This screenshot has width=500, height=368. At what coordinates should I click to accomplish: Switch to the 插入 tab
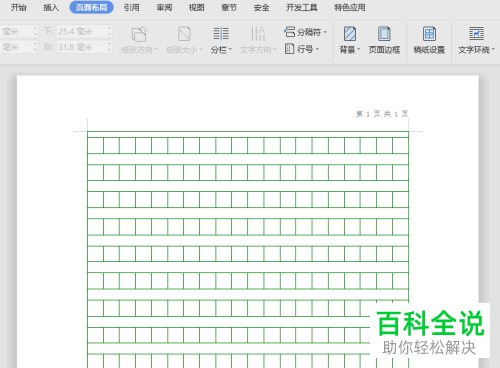tap(51, 7)
